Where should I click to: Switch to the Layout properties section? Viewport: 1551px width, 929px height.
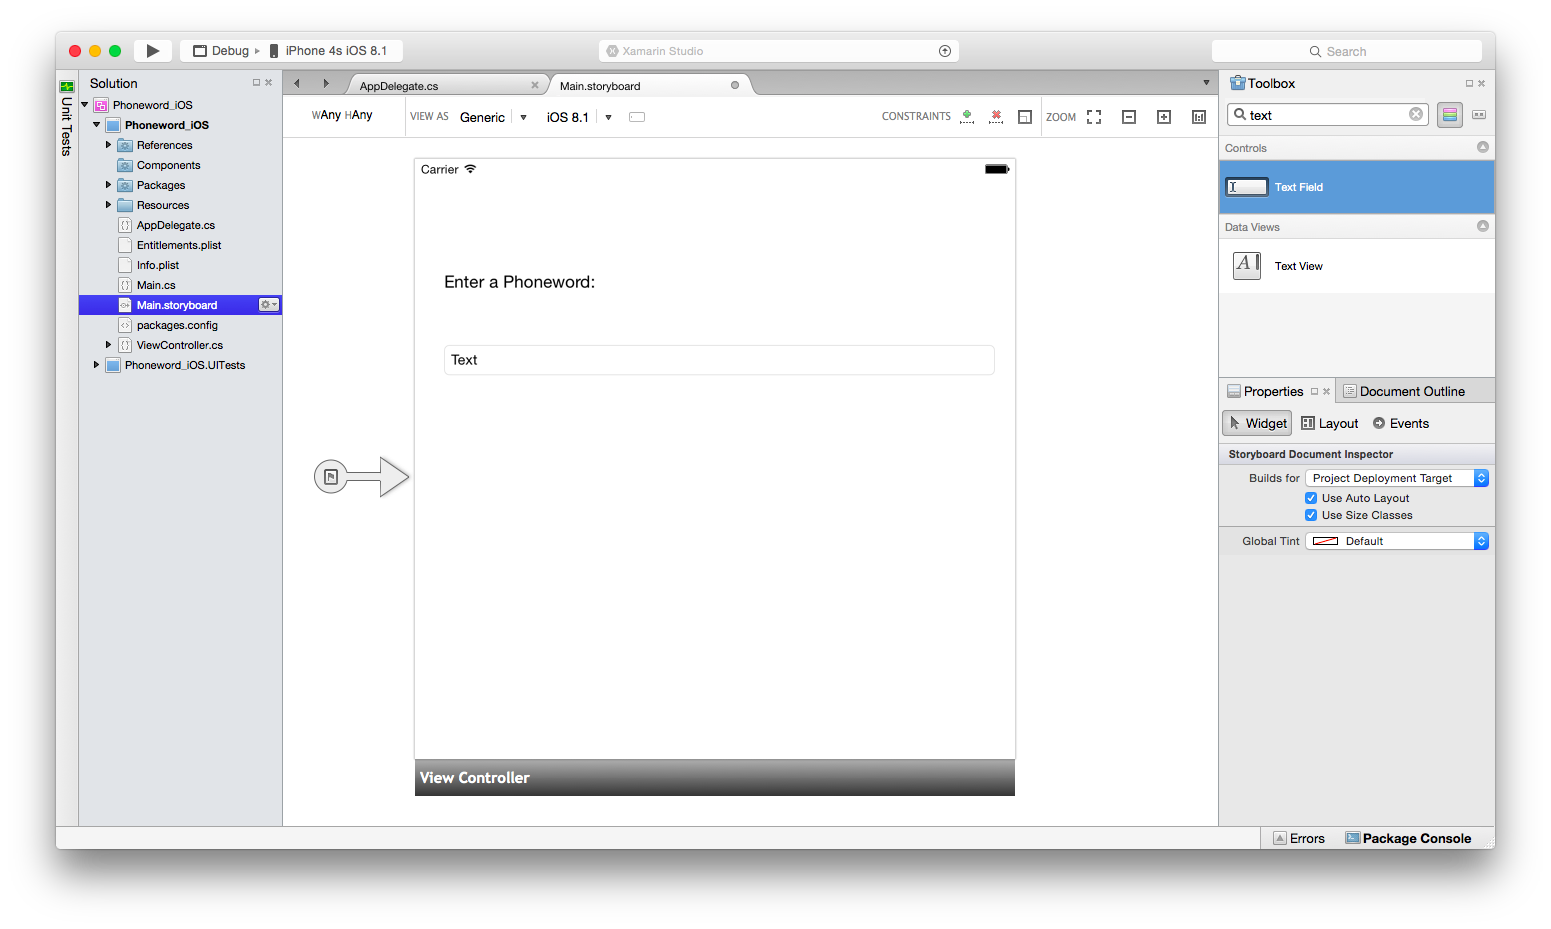pos(1330,424)
